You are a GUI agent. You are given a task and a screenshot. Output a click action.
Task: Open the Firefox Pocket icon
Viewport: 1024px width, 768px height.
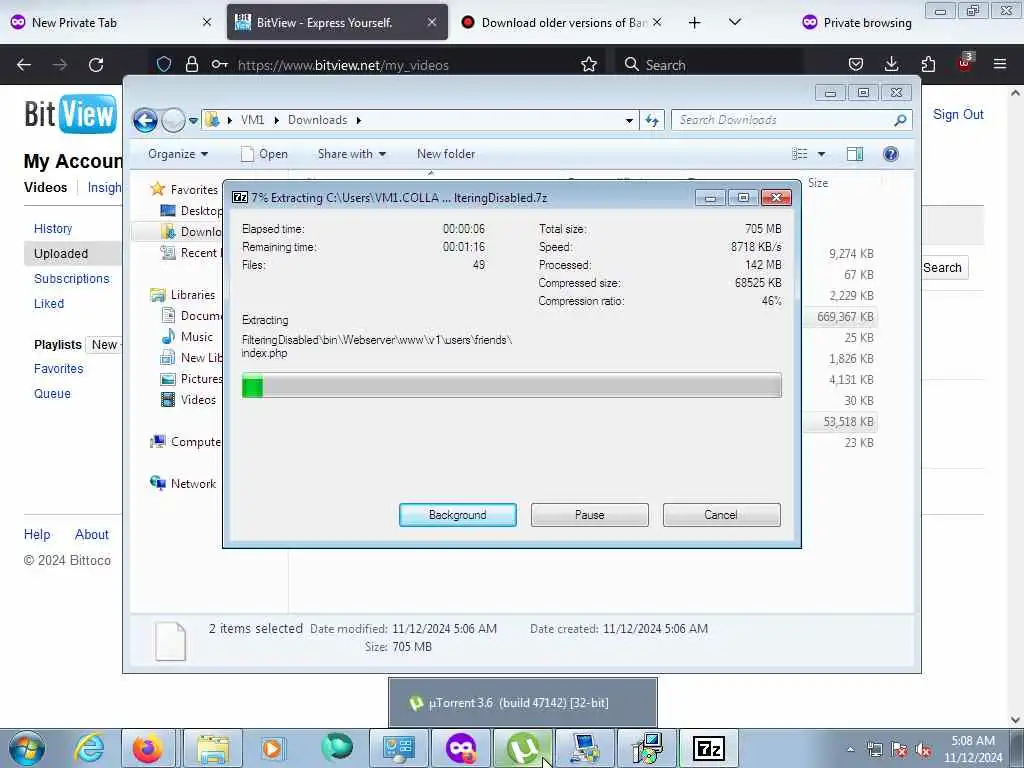pyautogui.click(x=856, y=65)
